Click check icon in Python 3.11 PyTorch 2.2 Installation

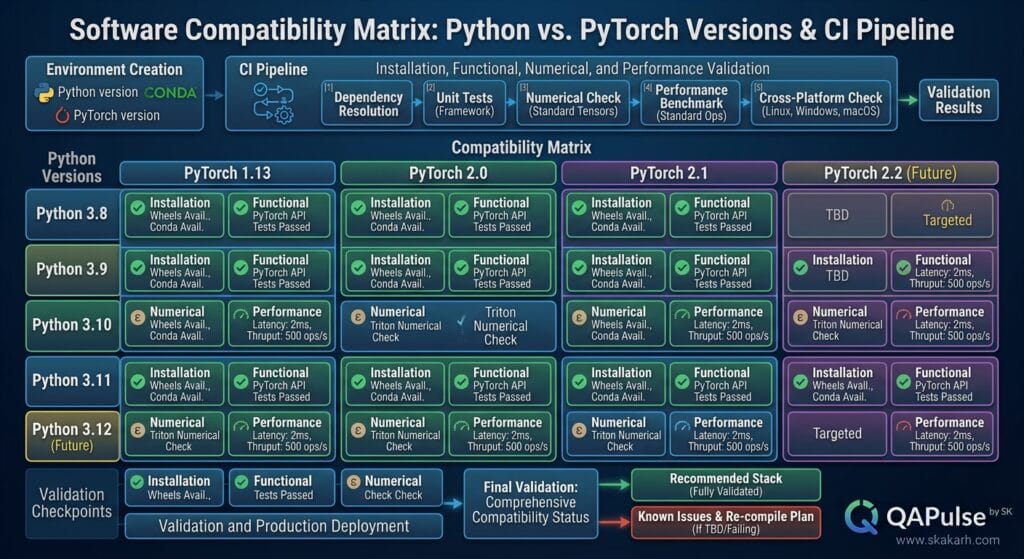800,381
